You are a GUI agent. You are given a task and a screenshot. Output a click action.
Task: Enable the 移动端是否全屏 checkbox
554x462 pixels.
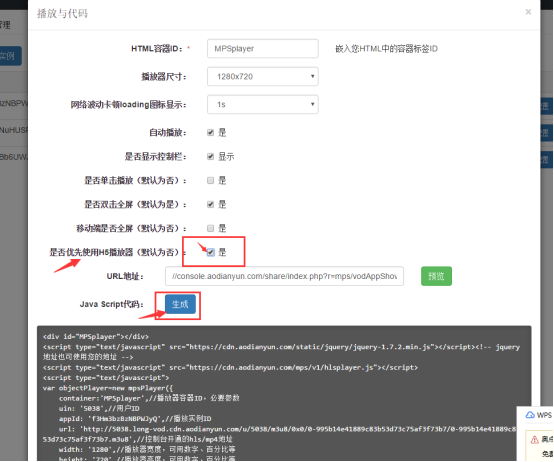[x=211, y=228]
